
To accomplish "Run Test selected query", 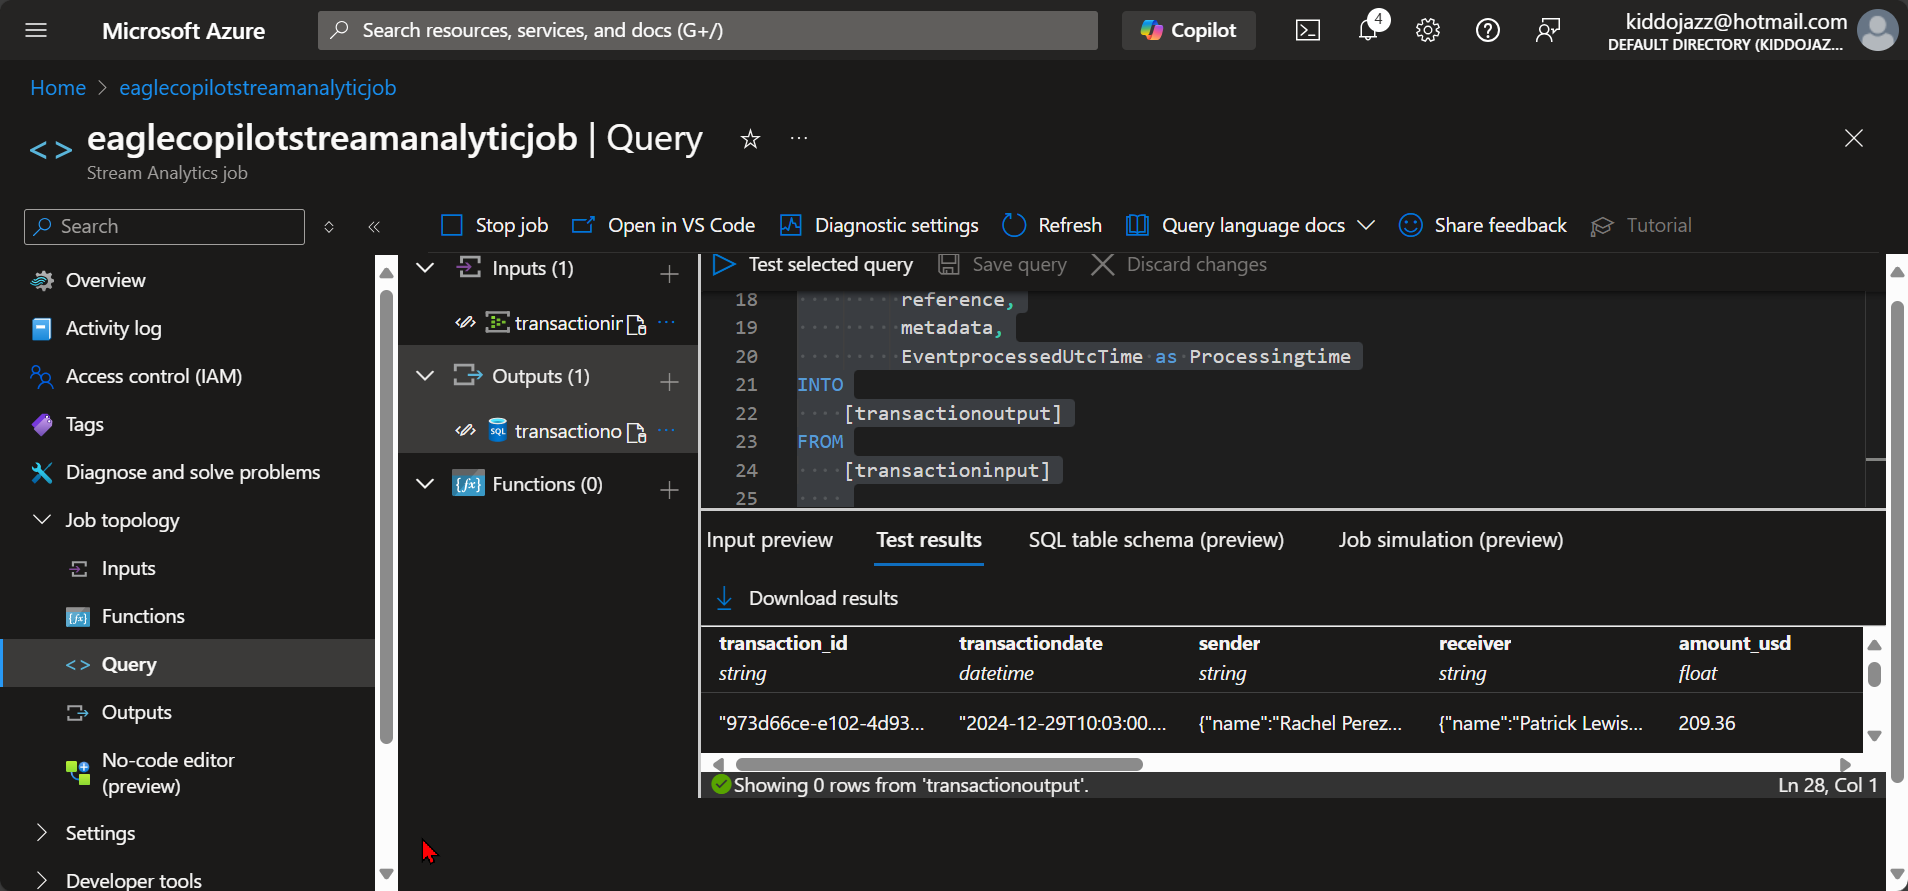I will tap(812, 264).
